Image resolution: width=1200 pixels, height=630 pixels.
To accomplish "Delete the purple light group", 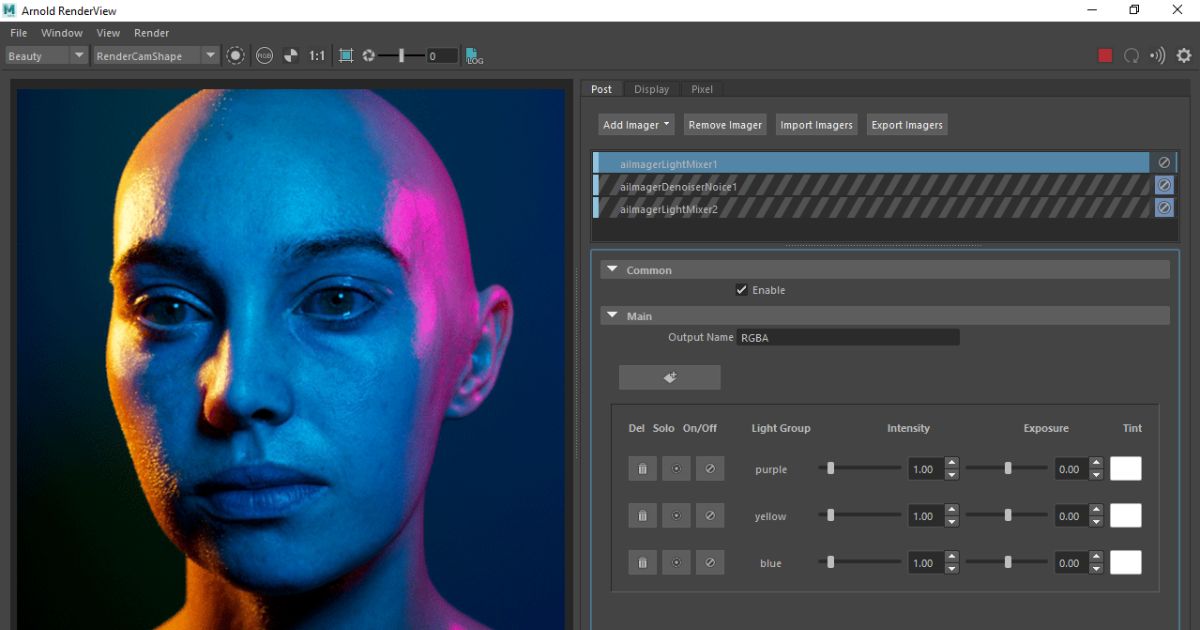I will pyautogui.click(x=642, y=469).
